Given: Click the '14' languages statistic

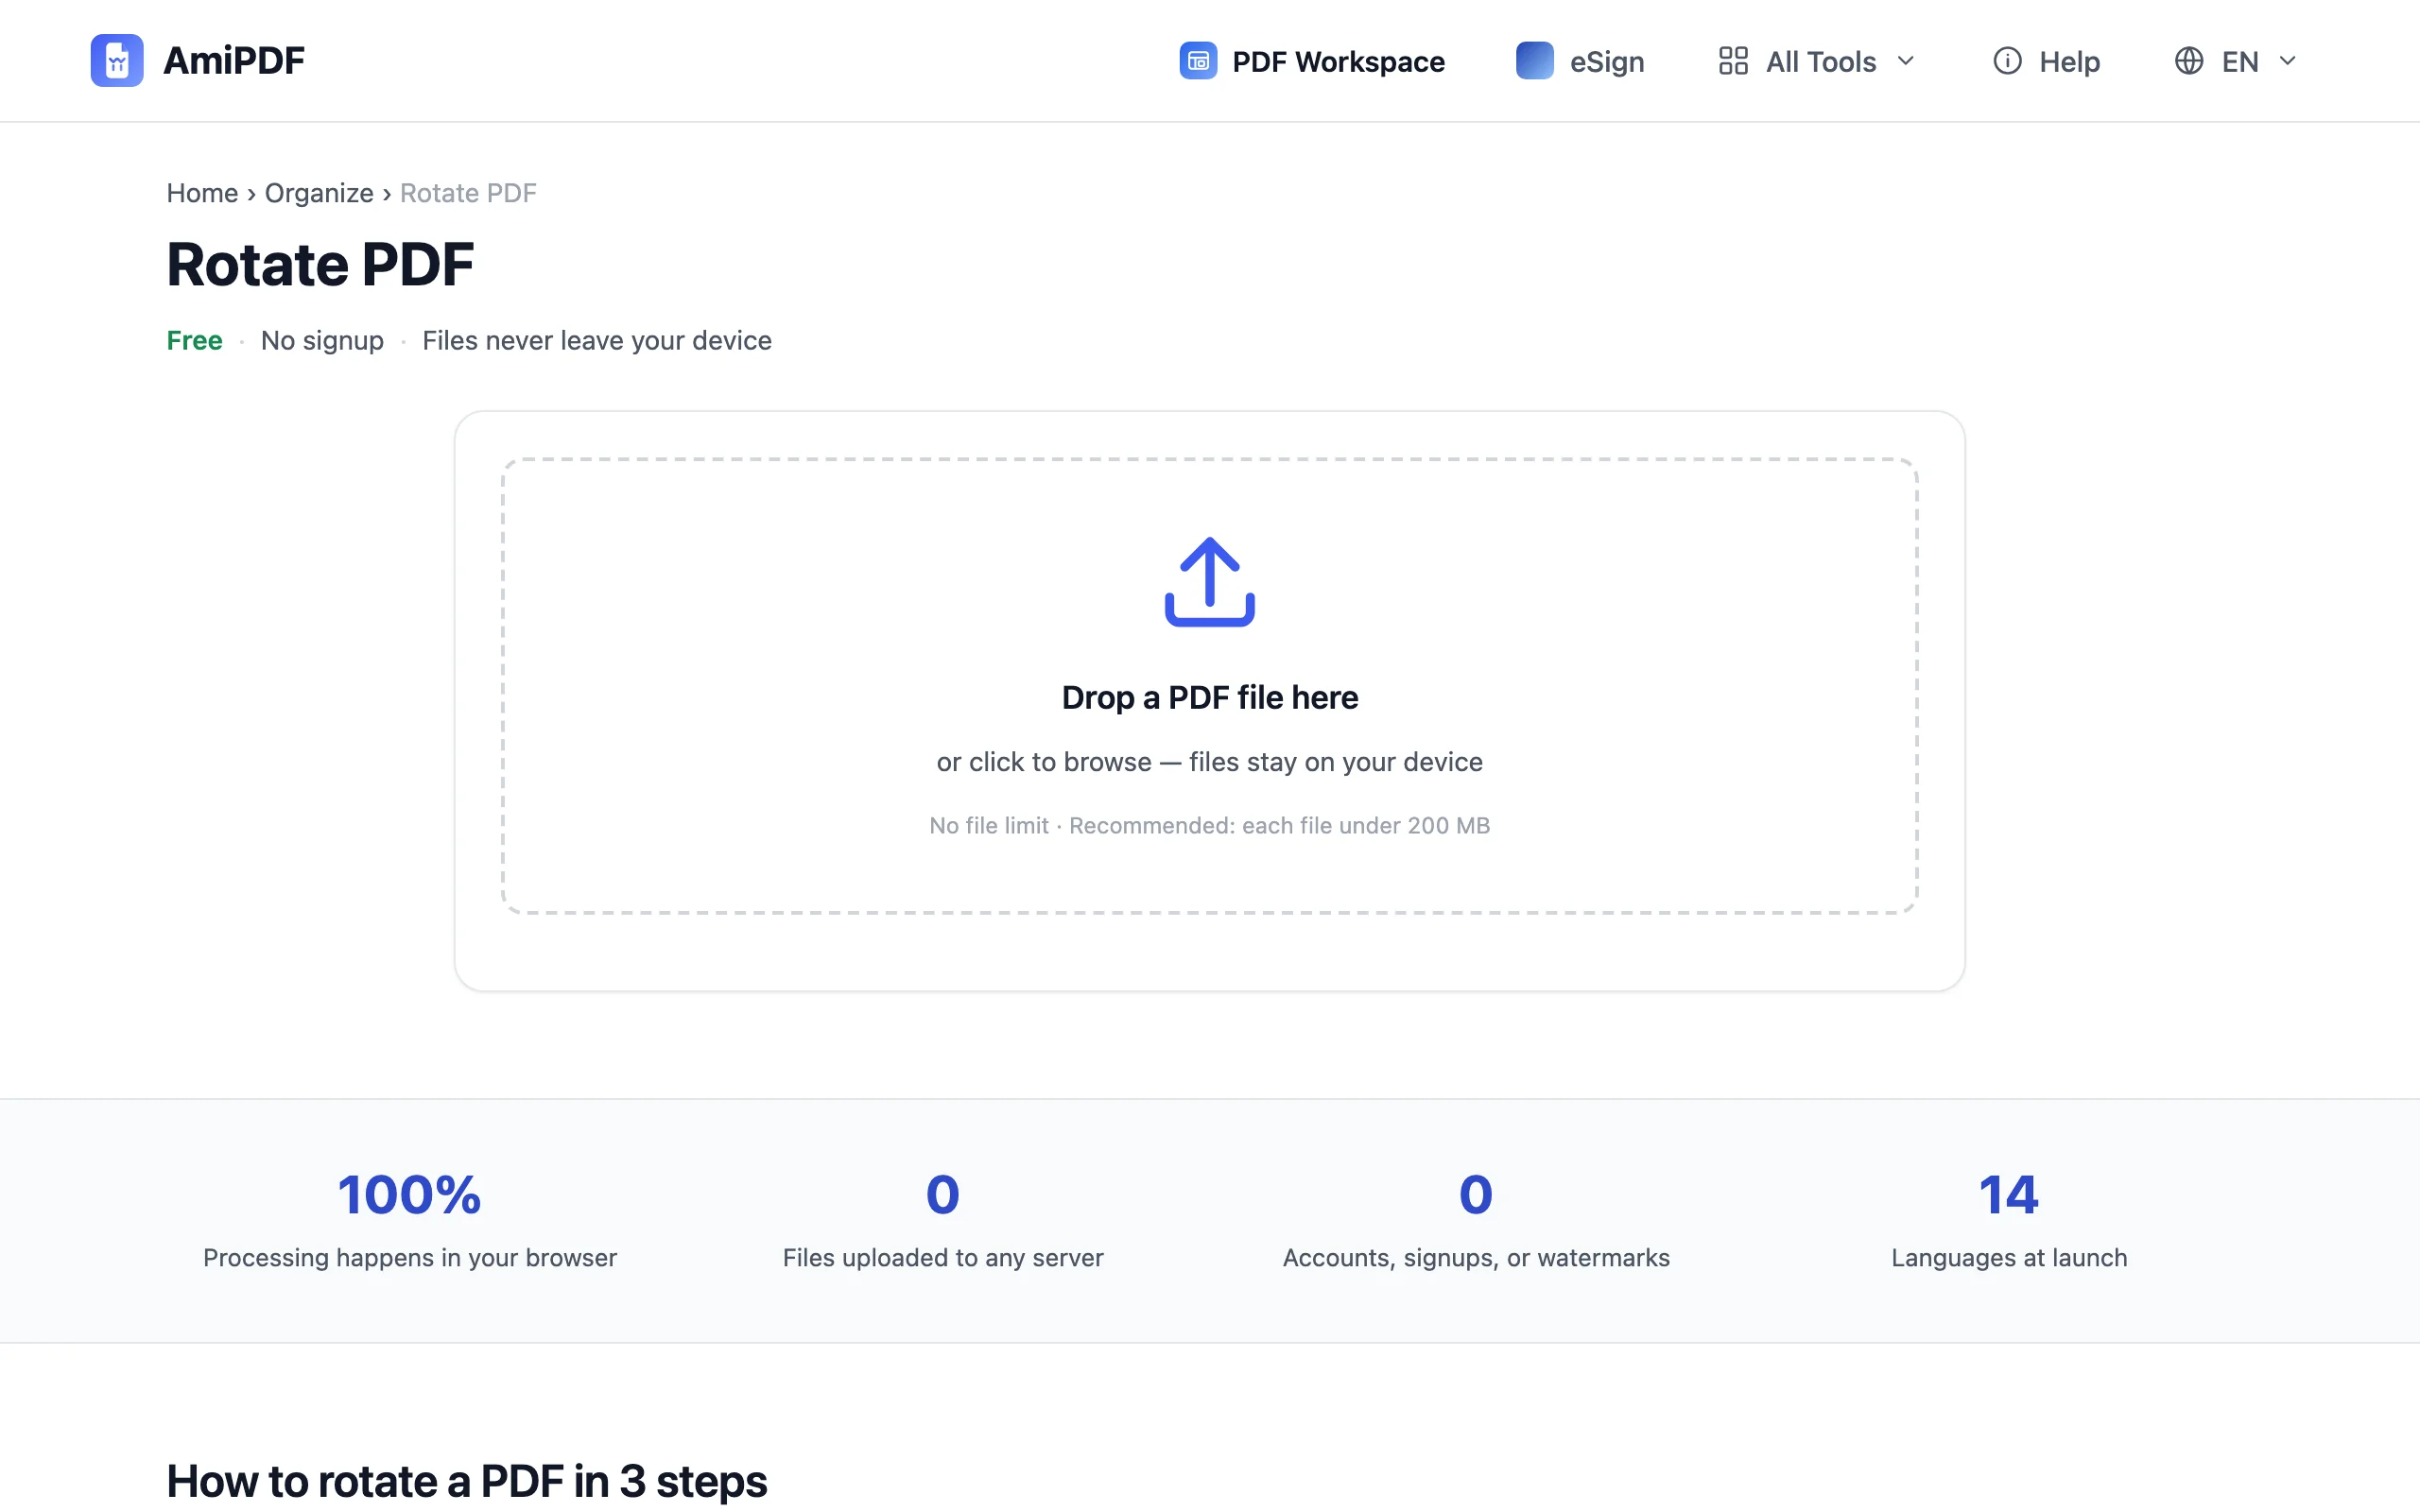Looking at the screenshot, I should click(x=2009, y=1195).
